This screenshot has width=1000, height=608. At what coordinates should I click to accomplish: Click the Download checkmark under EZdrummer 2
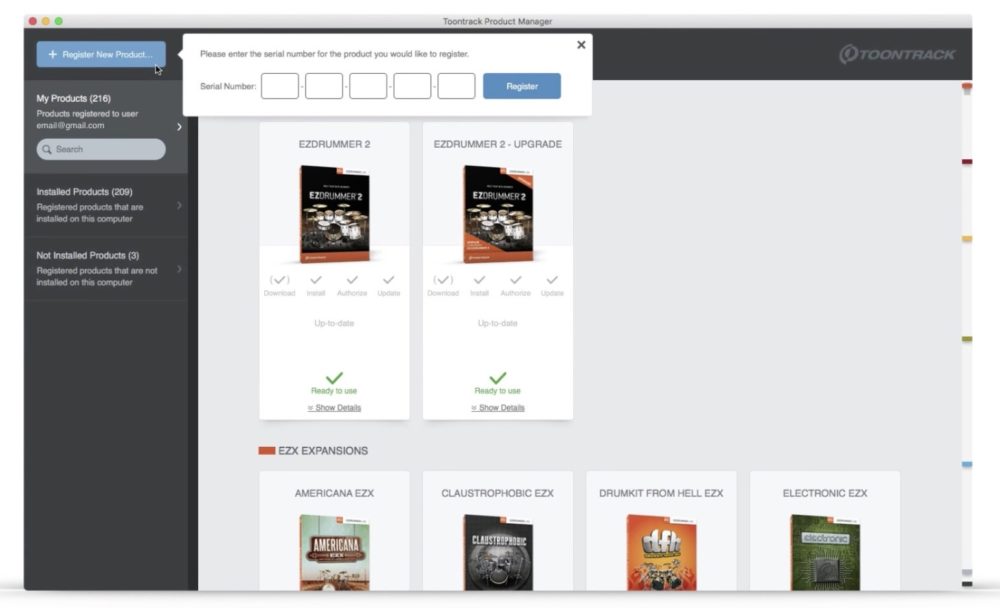tap(279, 281)
